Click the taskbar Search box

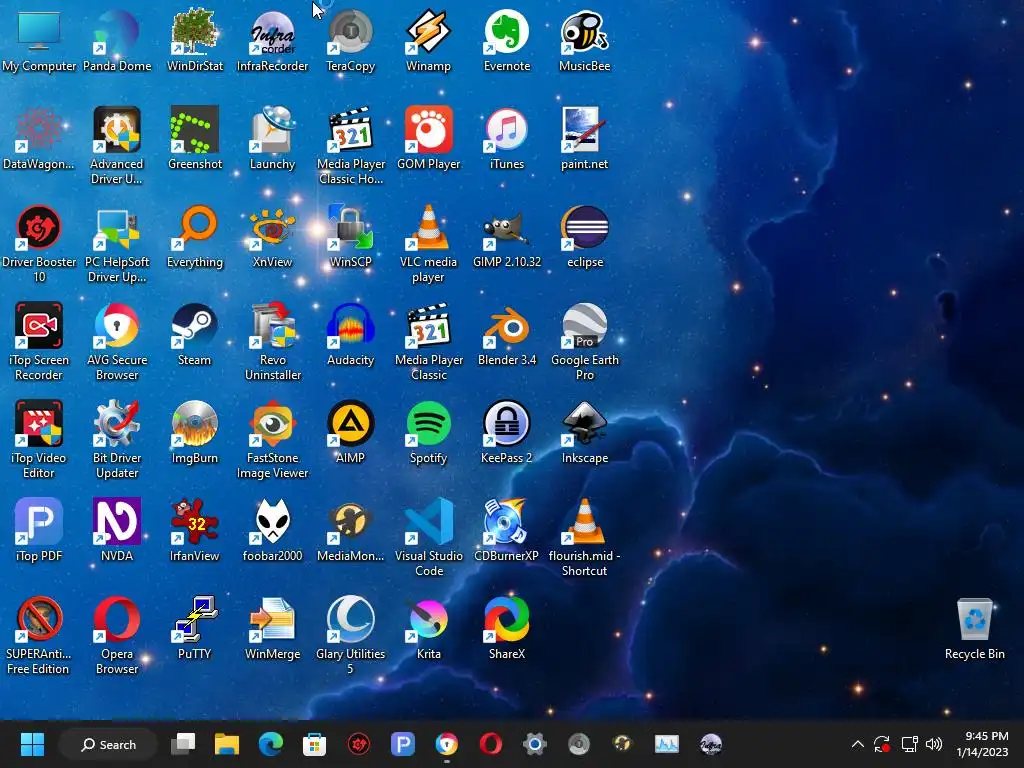point(108,744)
